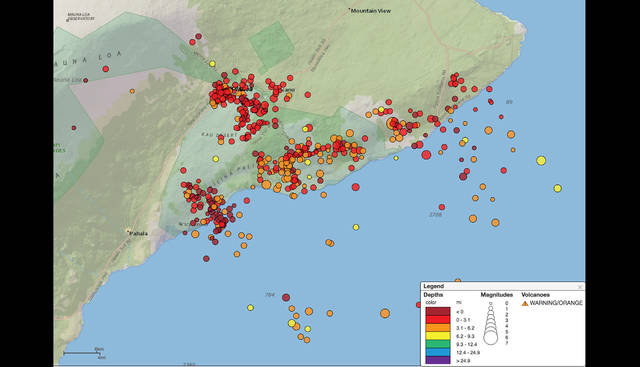This screenshot has height=367, width=640.
Task: Click the Mountain View town label
Action: tap(371, 11)
